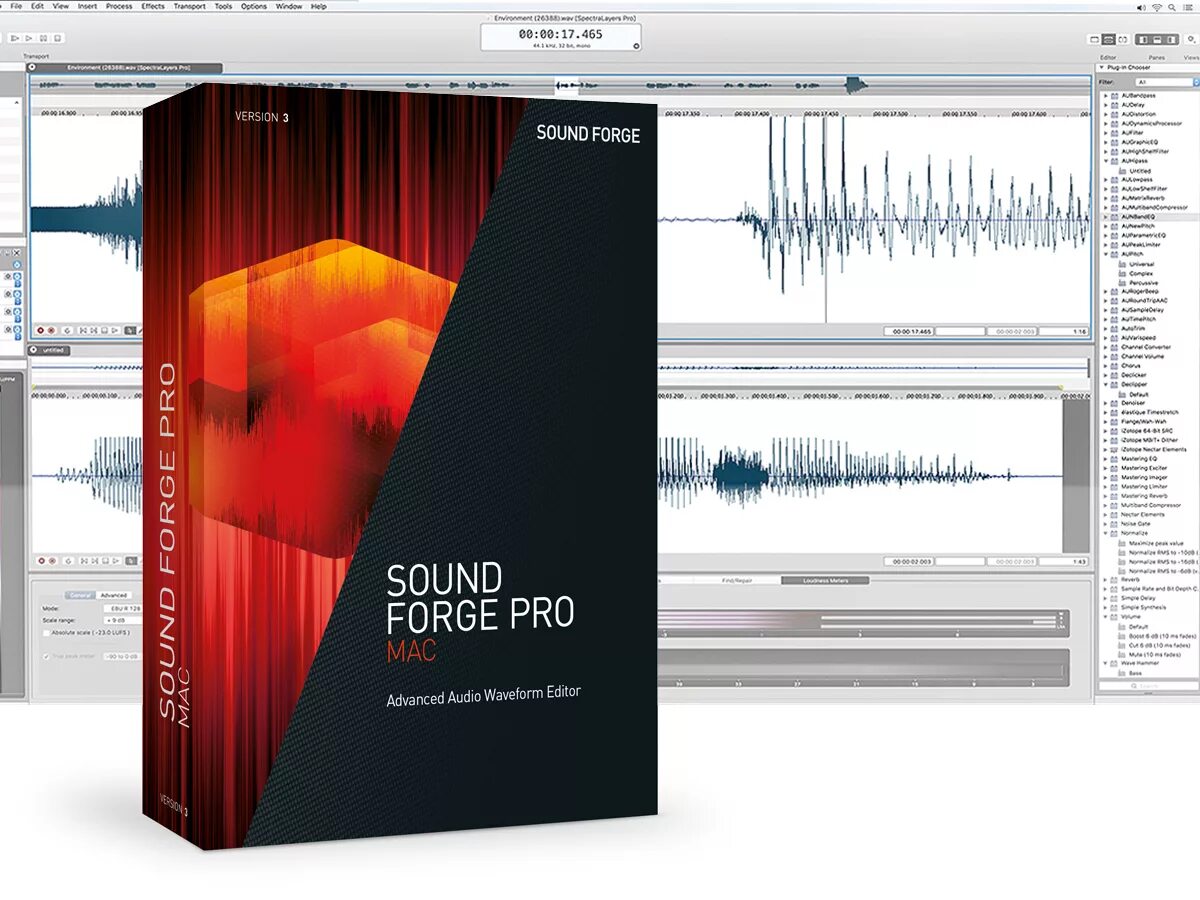
Task: Expand the AUBandpass plug-in
Action: (1105, 94)
